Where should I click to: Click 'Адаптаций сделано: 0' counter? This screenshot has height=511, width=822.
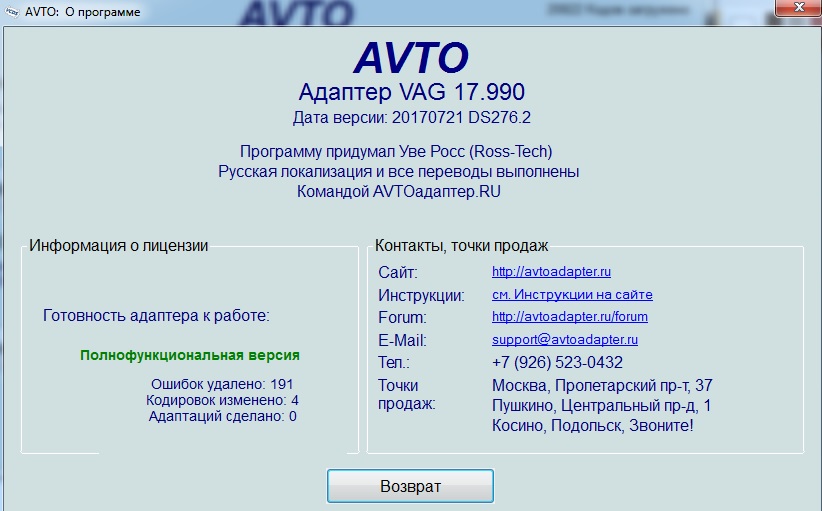click(222, 416)
